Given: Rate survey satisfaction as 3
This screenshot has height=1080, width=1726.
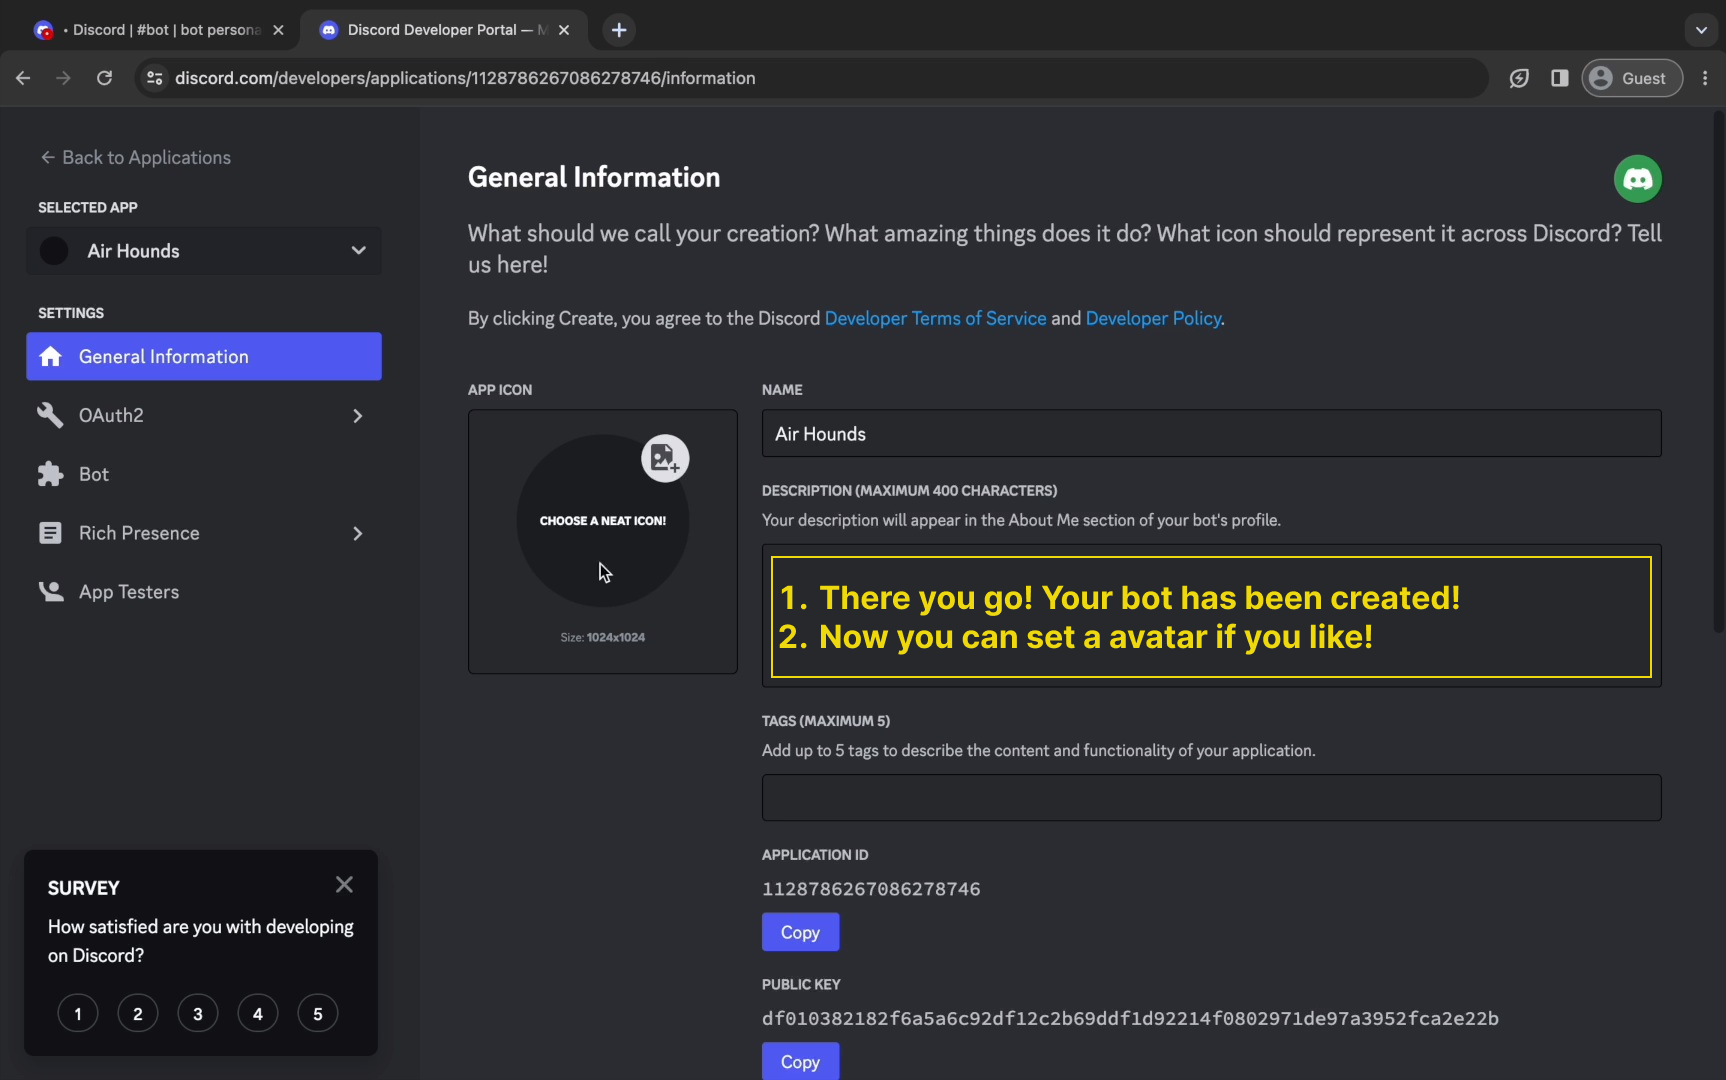Looking at the screenshot, I should [x=198, y=1014].
